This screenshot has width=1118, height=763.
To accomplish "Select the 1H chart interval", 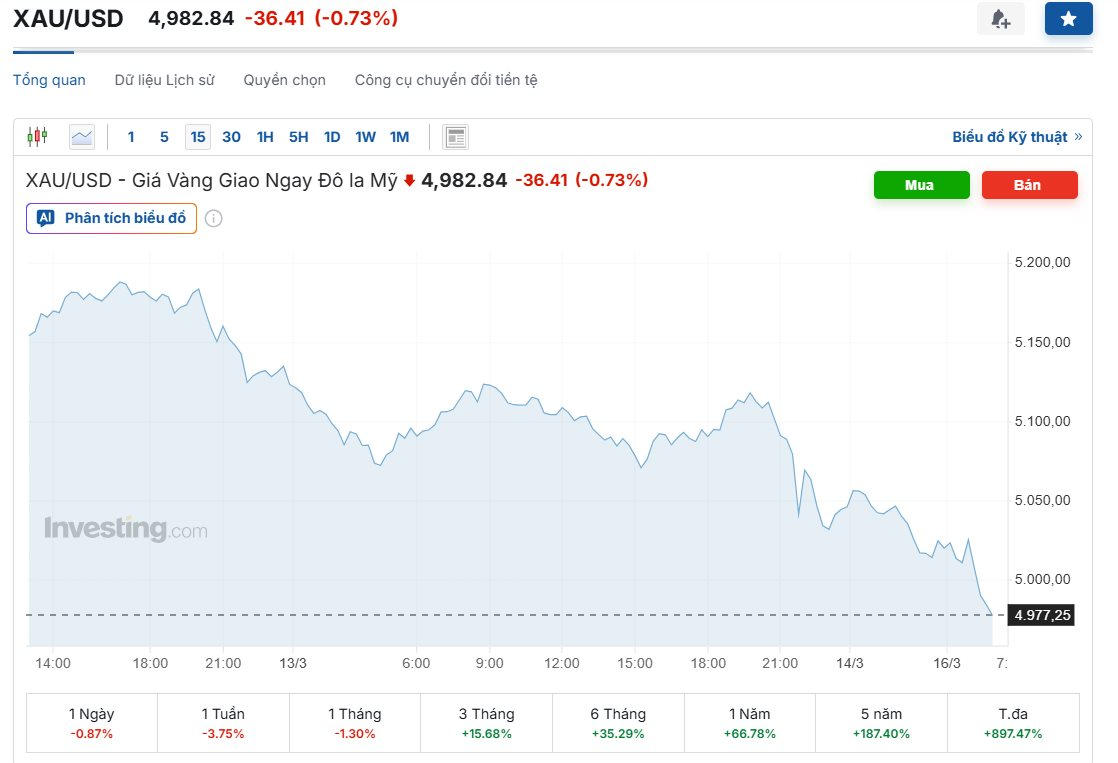I will tap(265, 137).
